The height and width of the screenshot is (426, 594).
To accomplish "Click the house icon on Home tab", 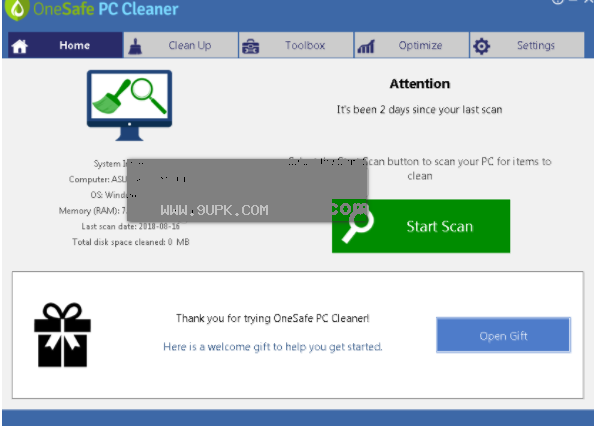I will coord(19,46).
